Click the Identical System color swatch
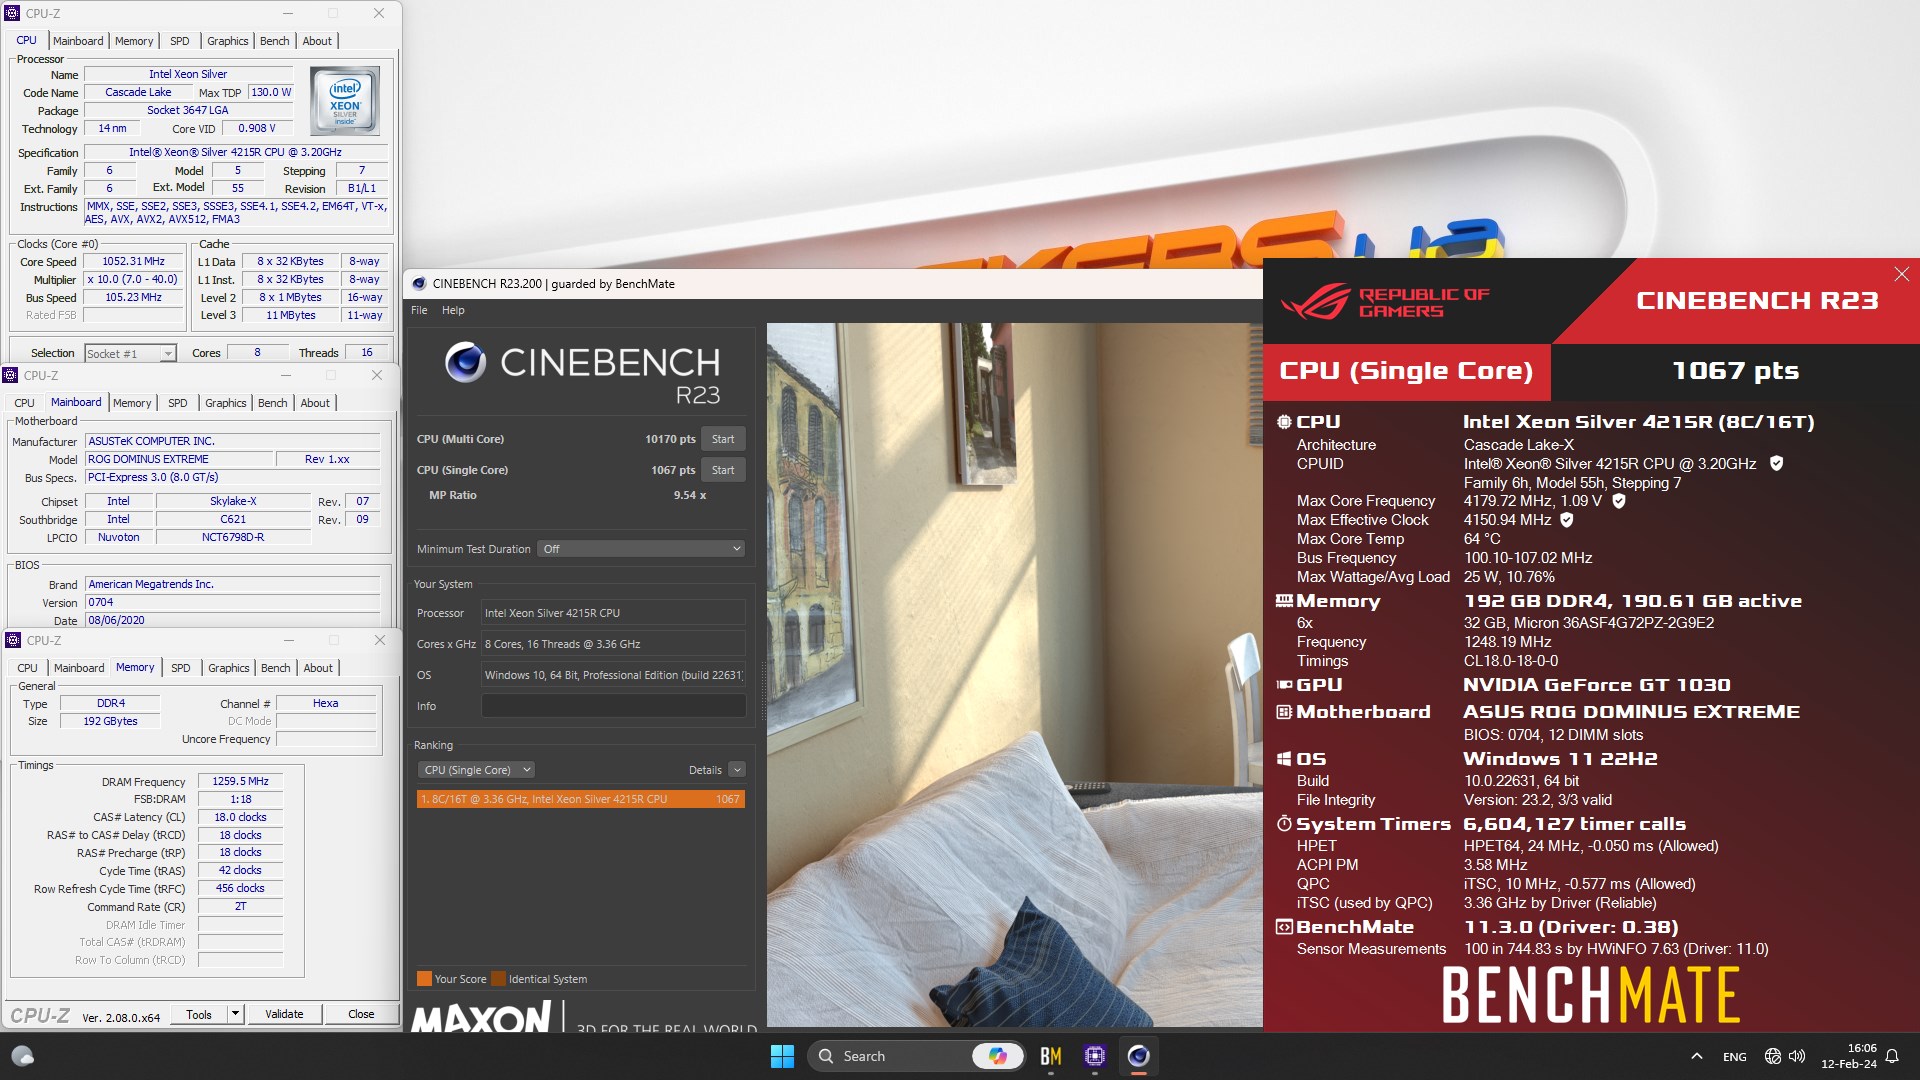1920x1080 pixels. pos(498,979)
